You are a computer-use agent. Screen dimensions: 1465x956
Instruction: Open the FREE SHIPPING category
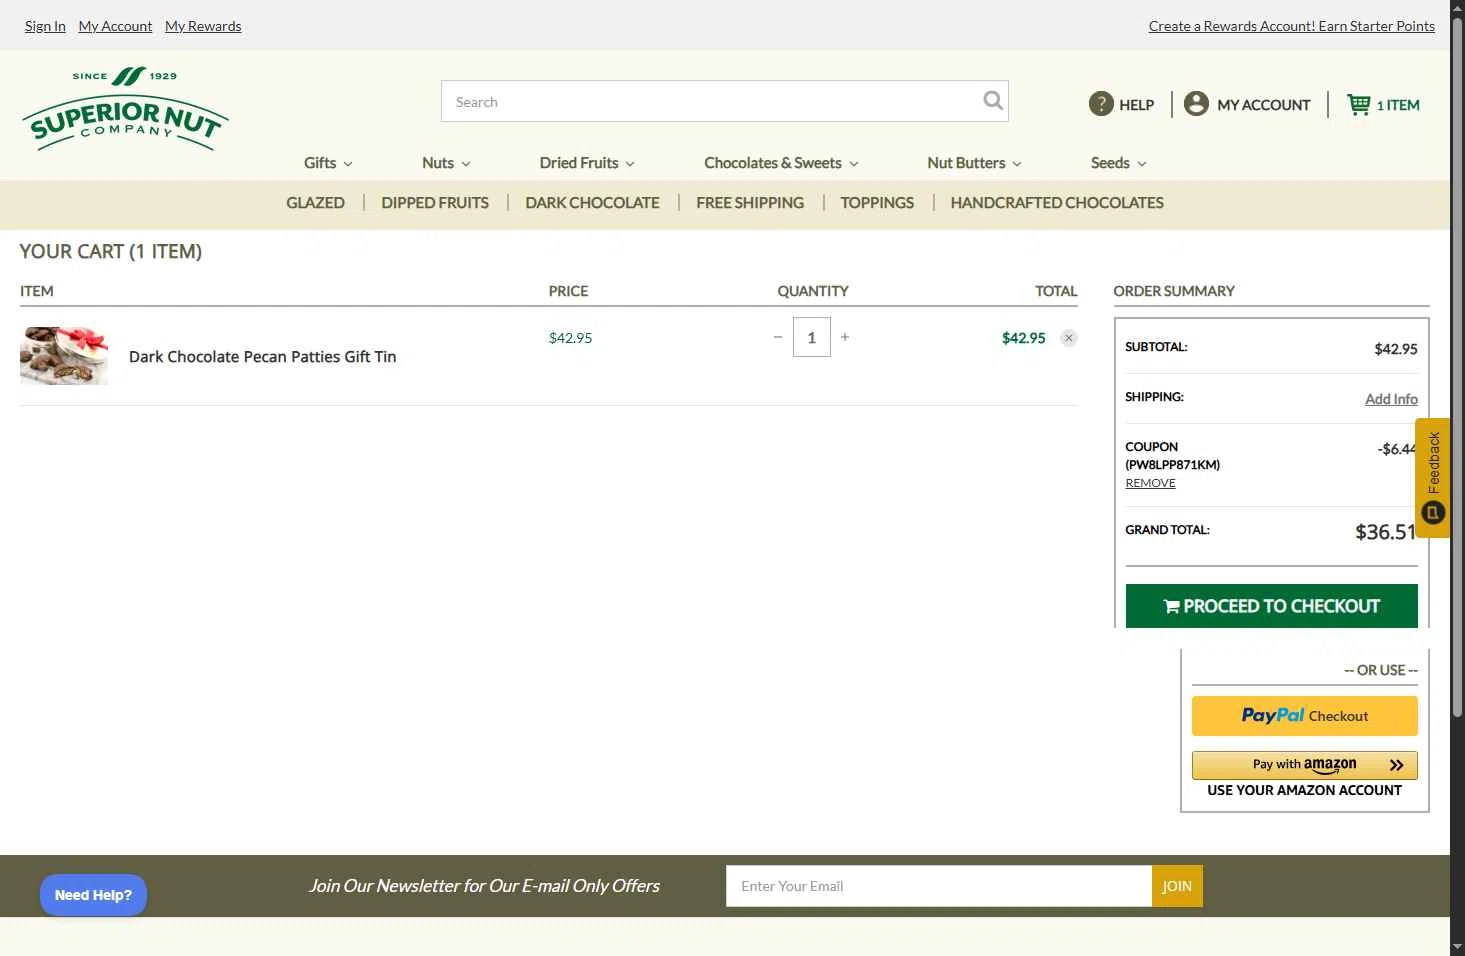click(750, 203)
